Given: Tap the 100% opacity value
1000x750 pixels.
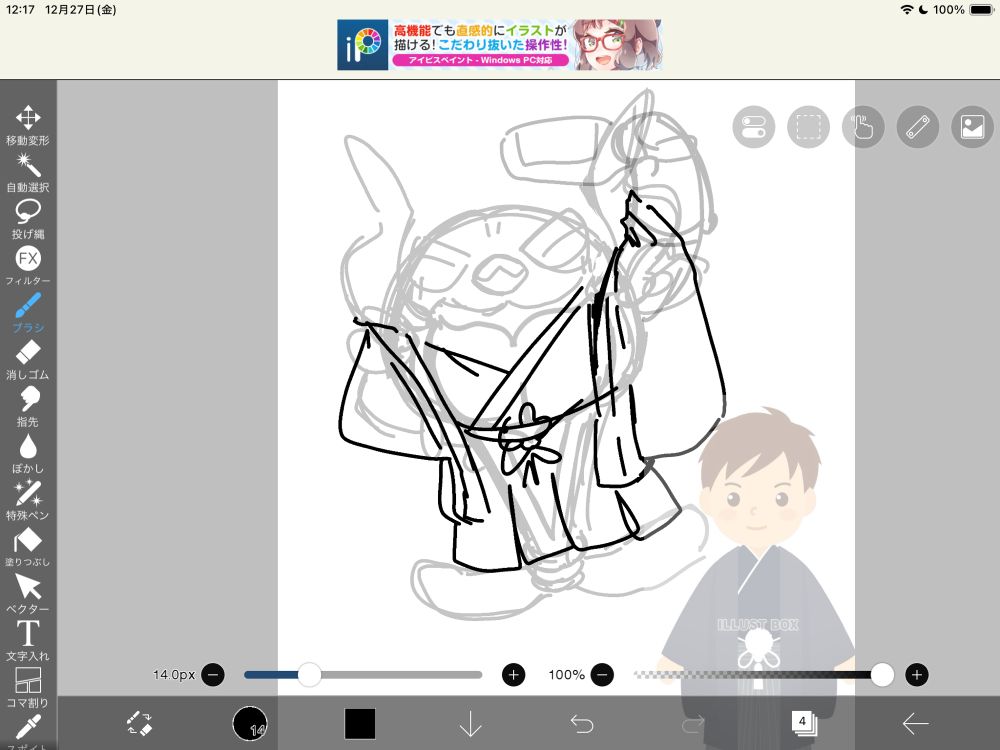Looking at the screenshot, I should coord(566,675).
